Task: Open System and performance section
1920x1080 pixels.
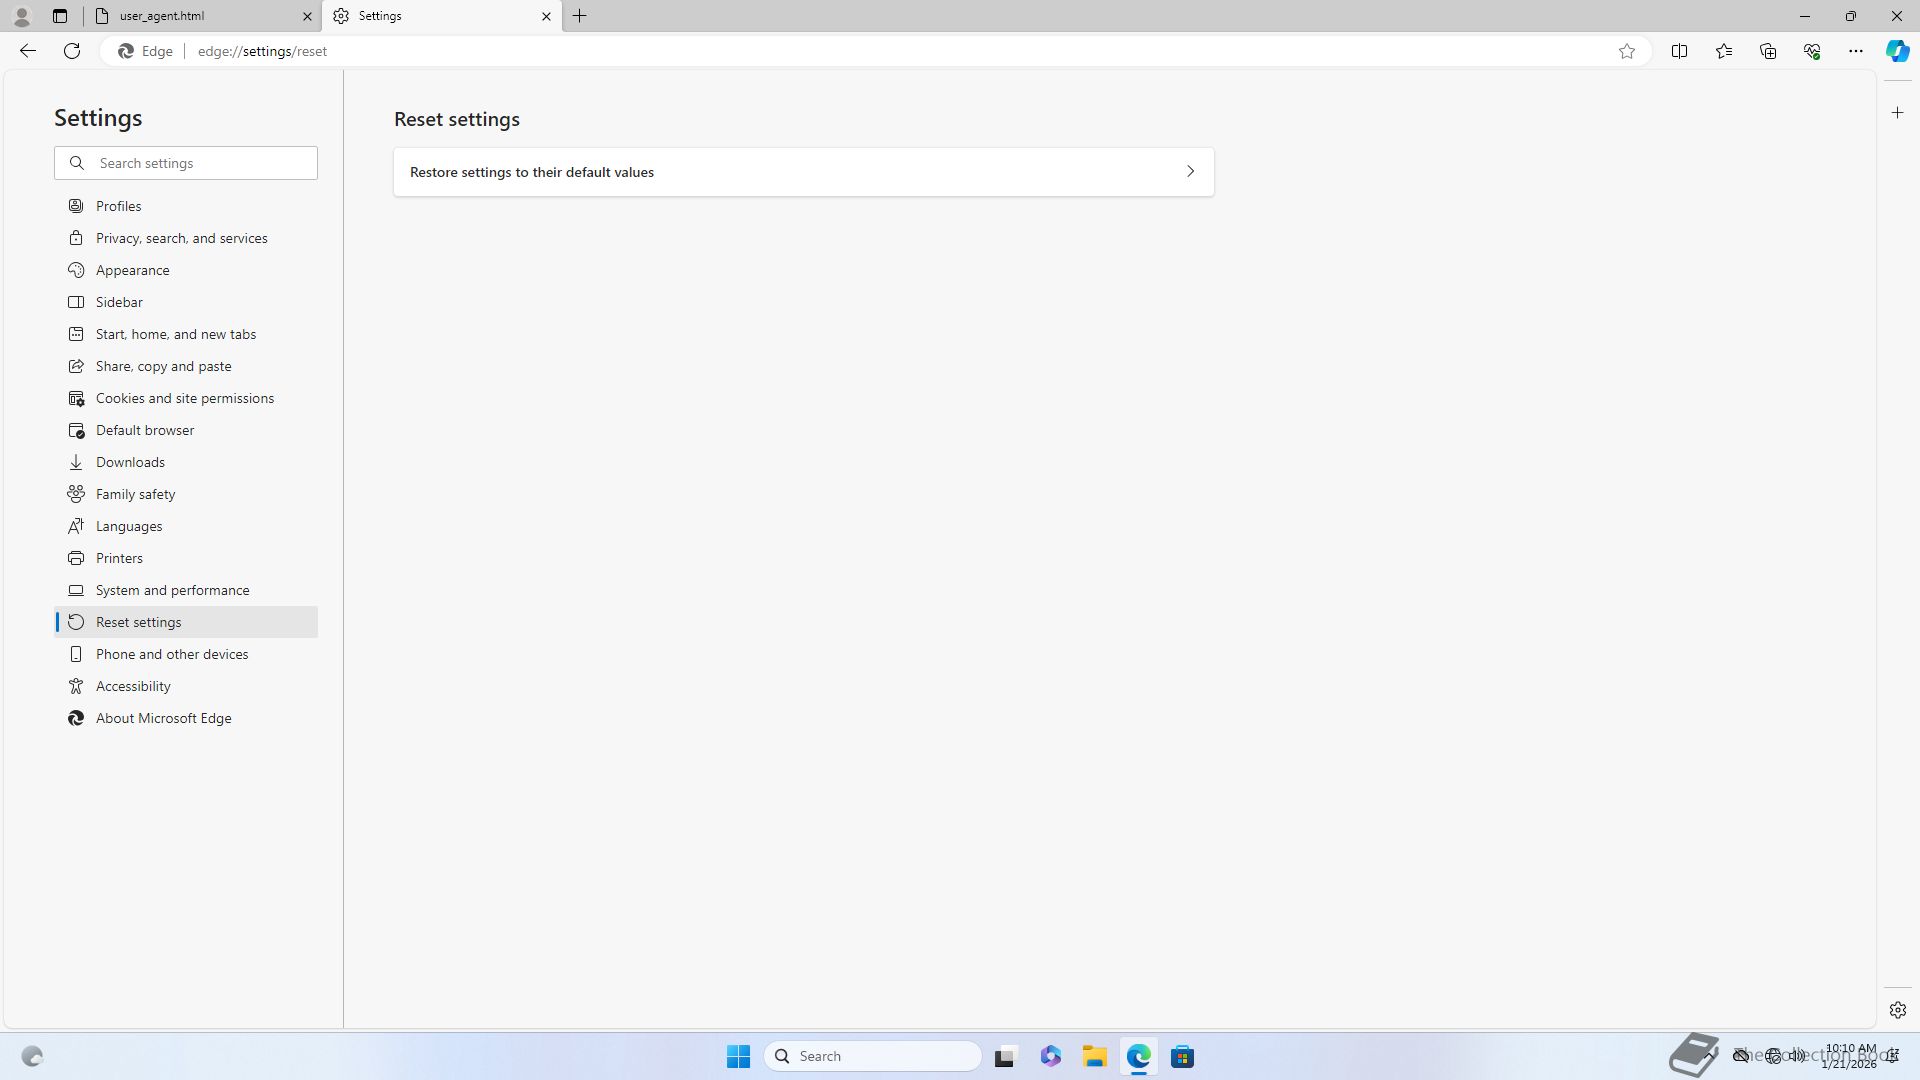Action: pyautogui.click(x=172, y=590)
